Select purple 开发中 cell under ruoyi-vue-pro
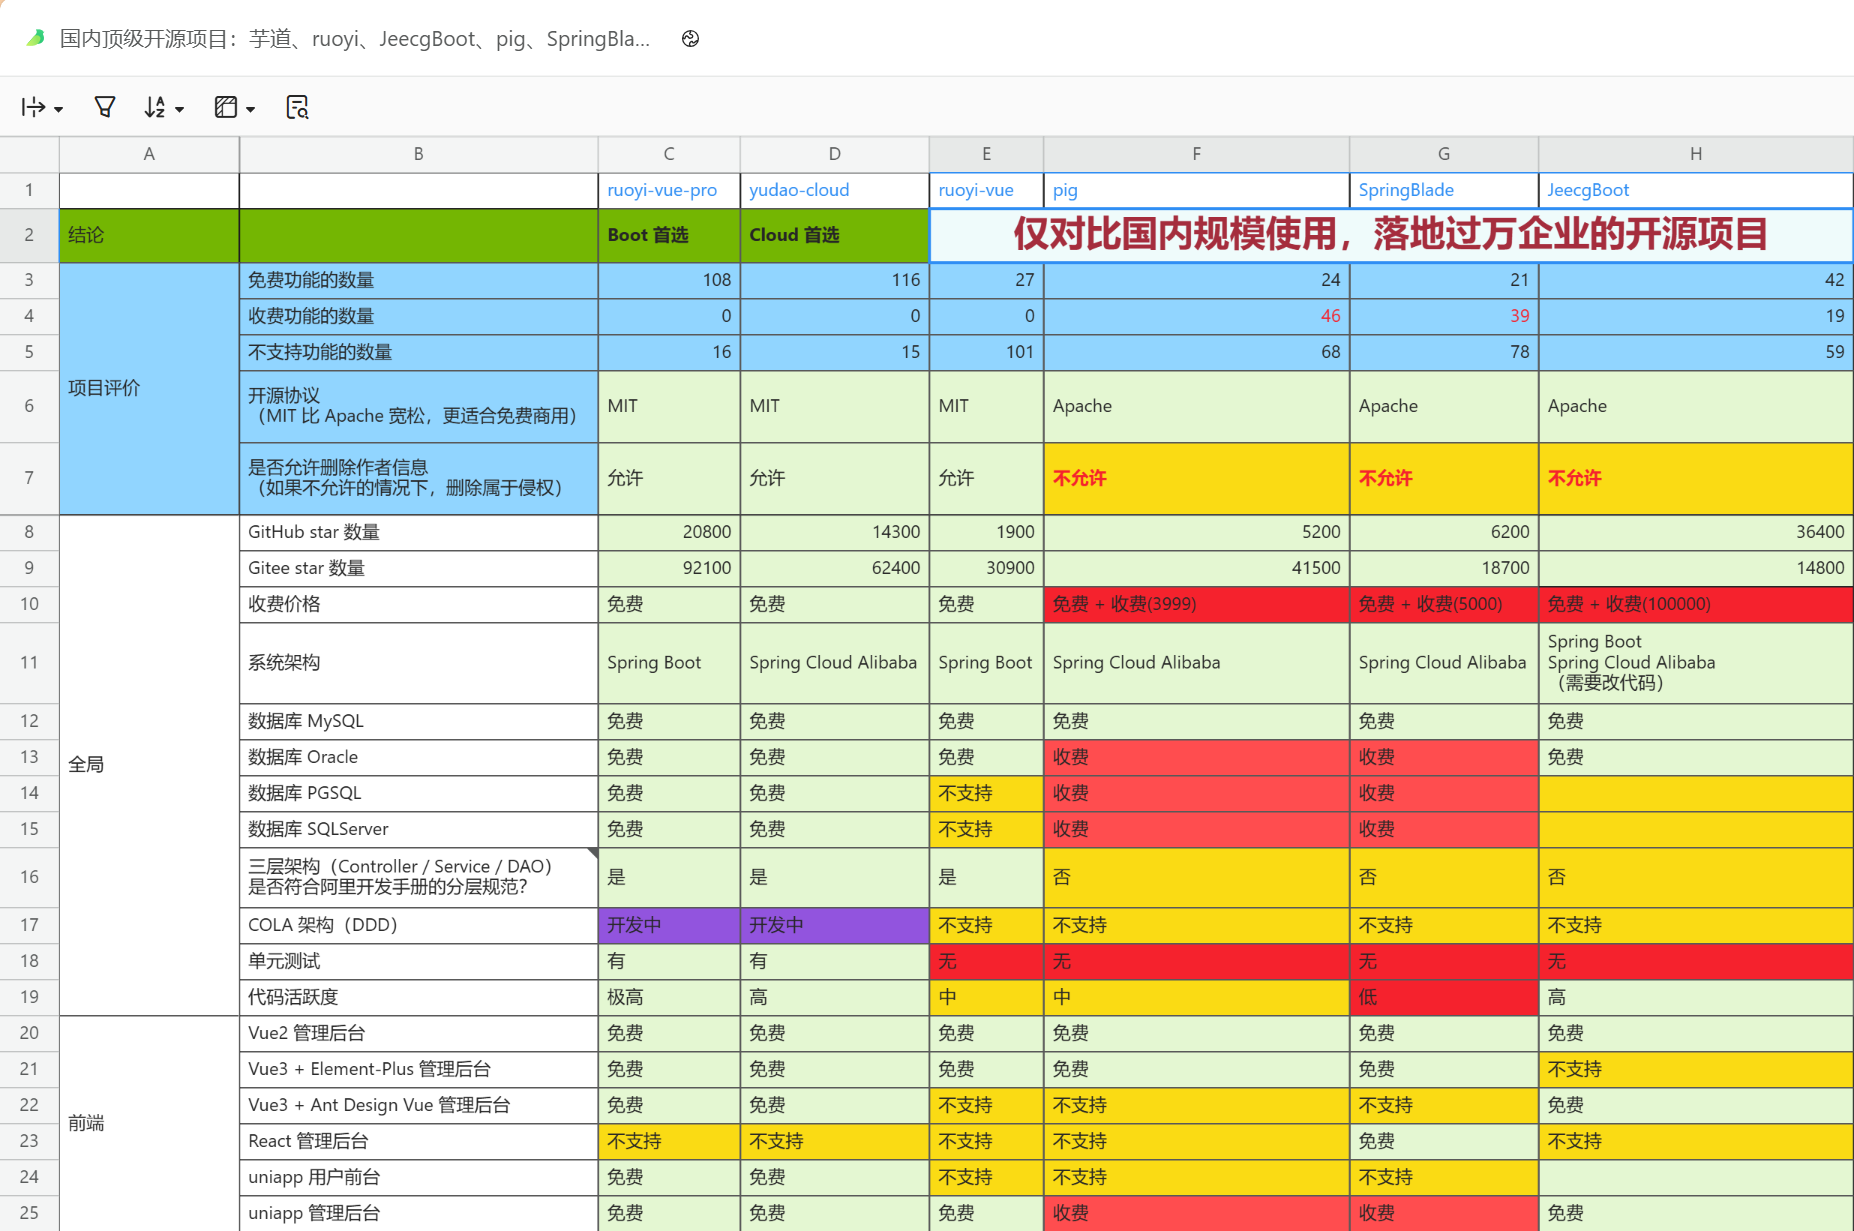Screen dimensions: 1854x1231 [668, 925]
